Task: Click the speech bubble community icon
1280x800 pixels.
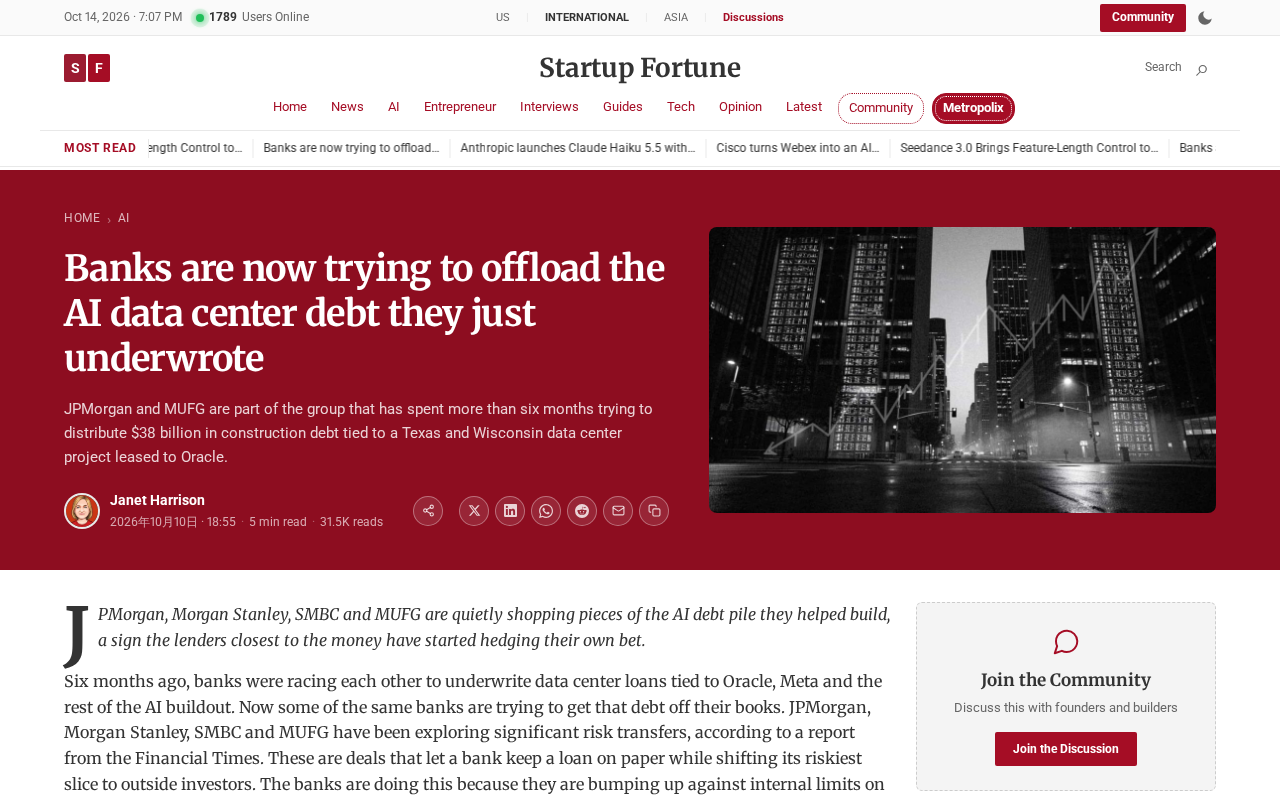Action: 1066,642
